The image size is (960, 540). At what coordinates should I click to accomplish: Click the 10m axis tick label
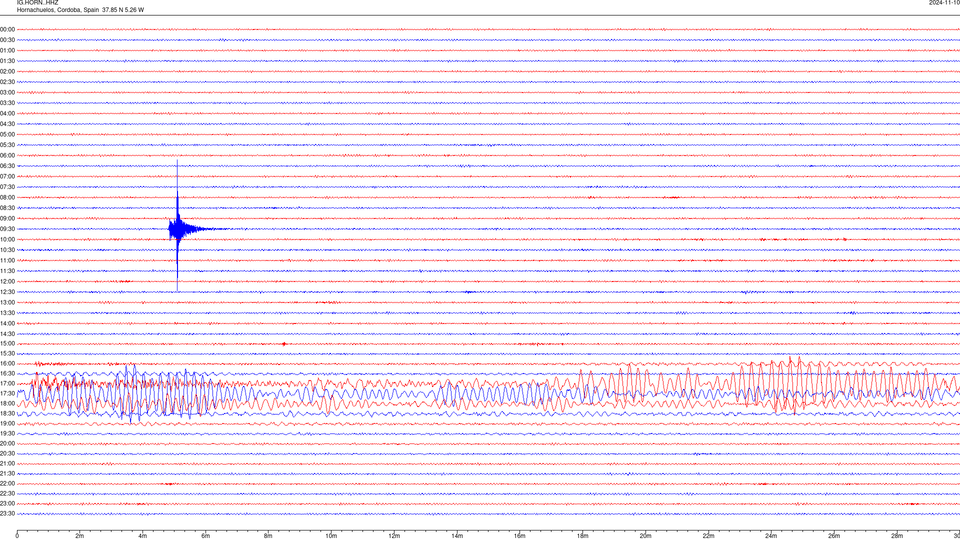(x=331, y=536)
